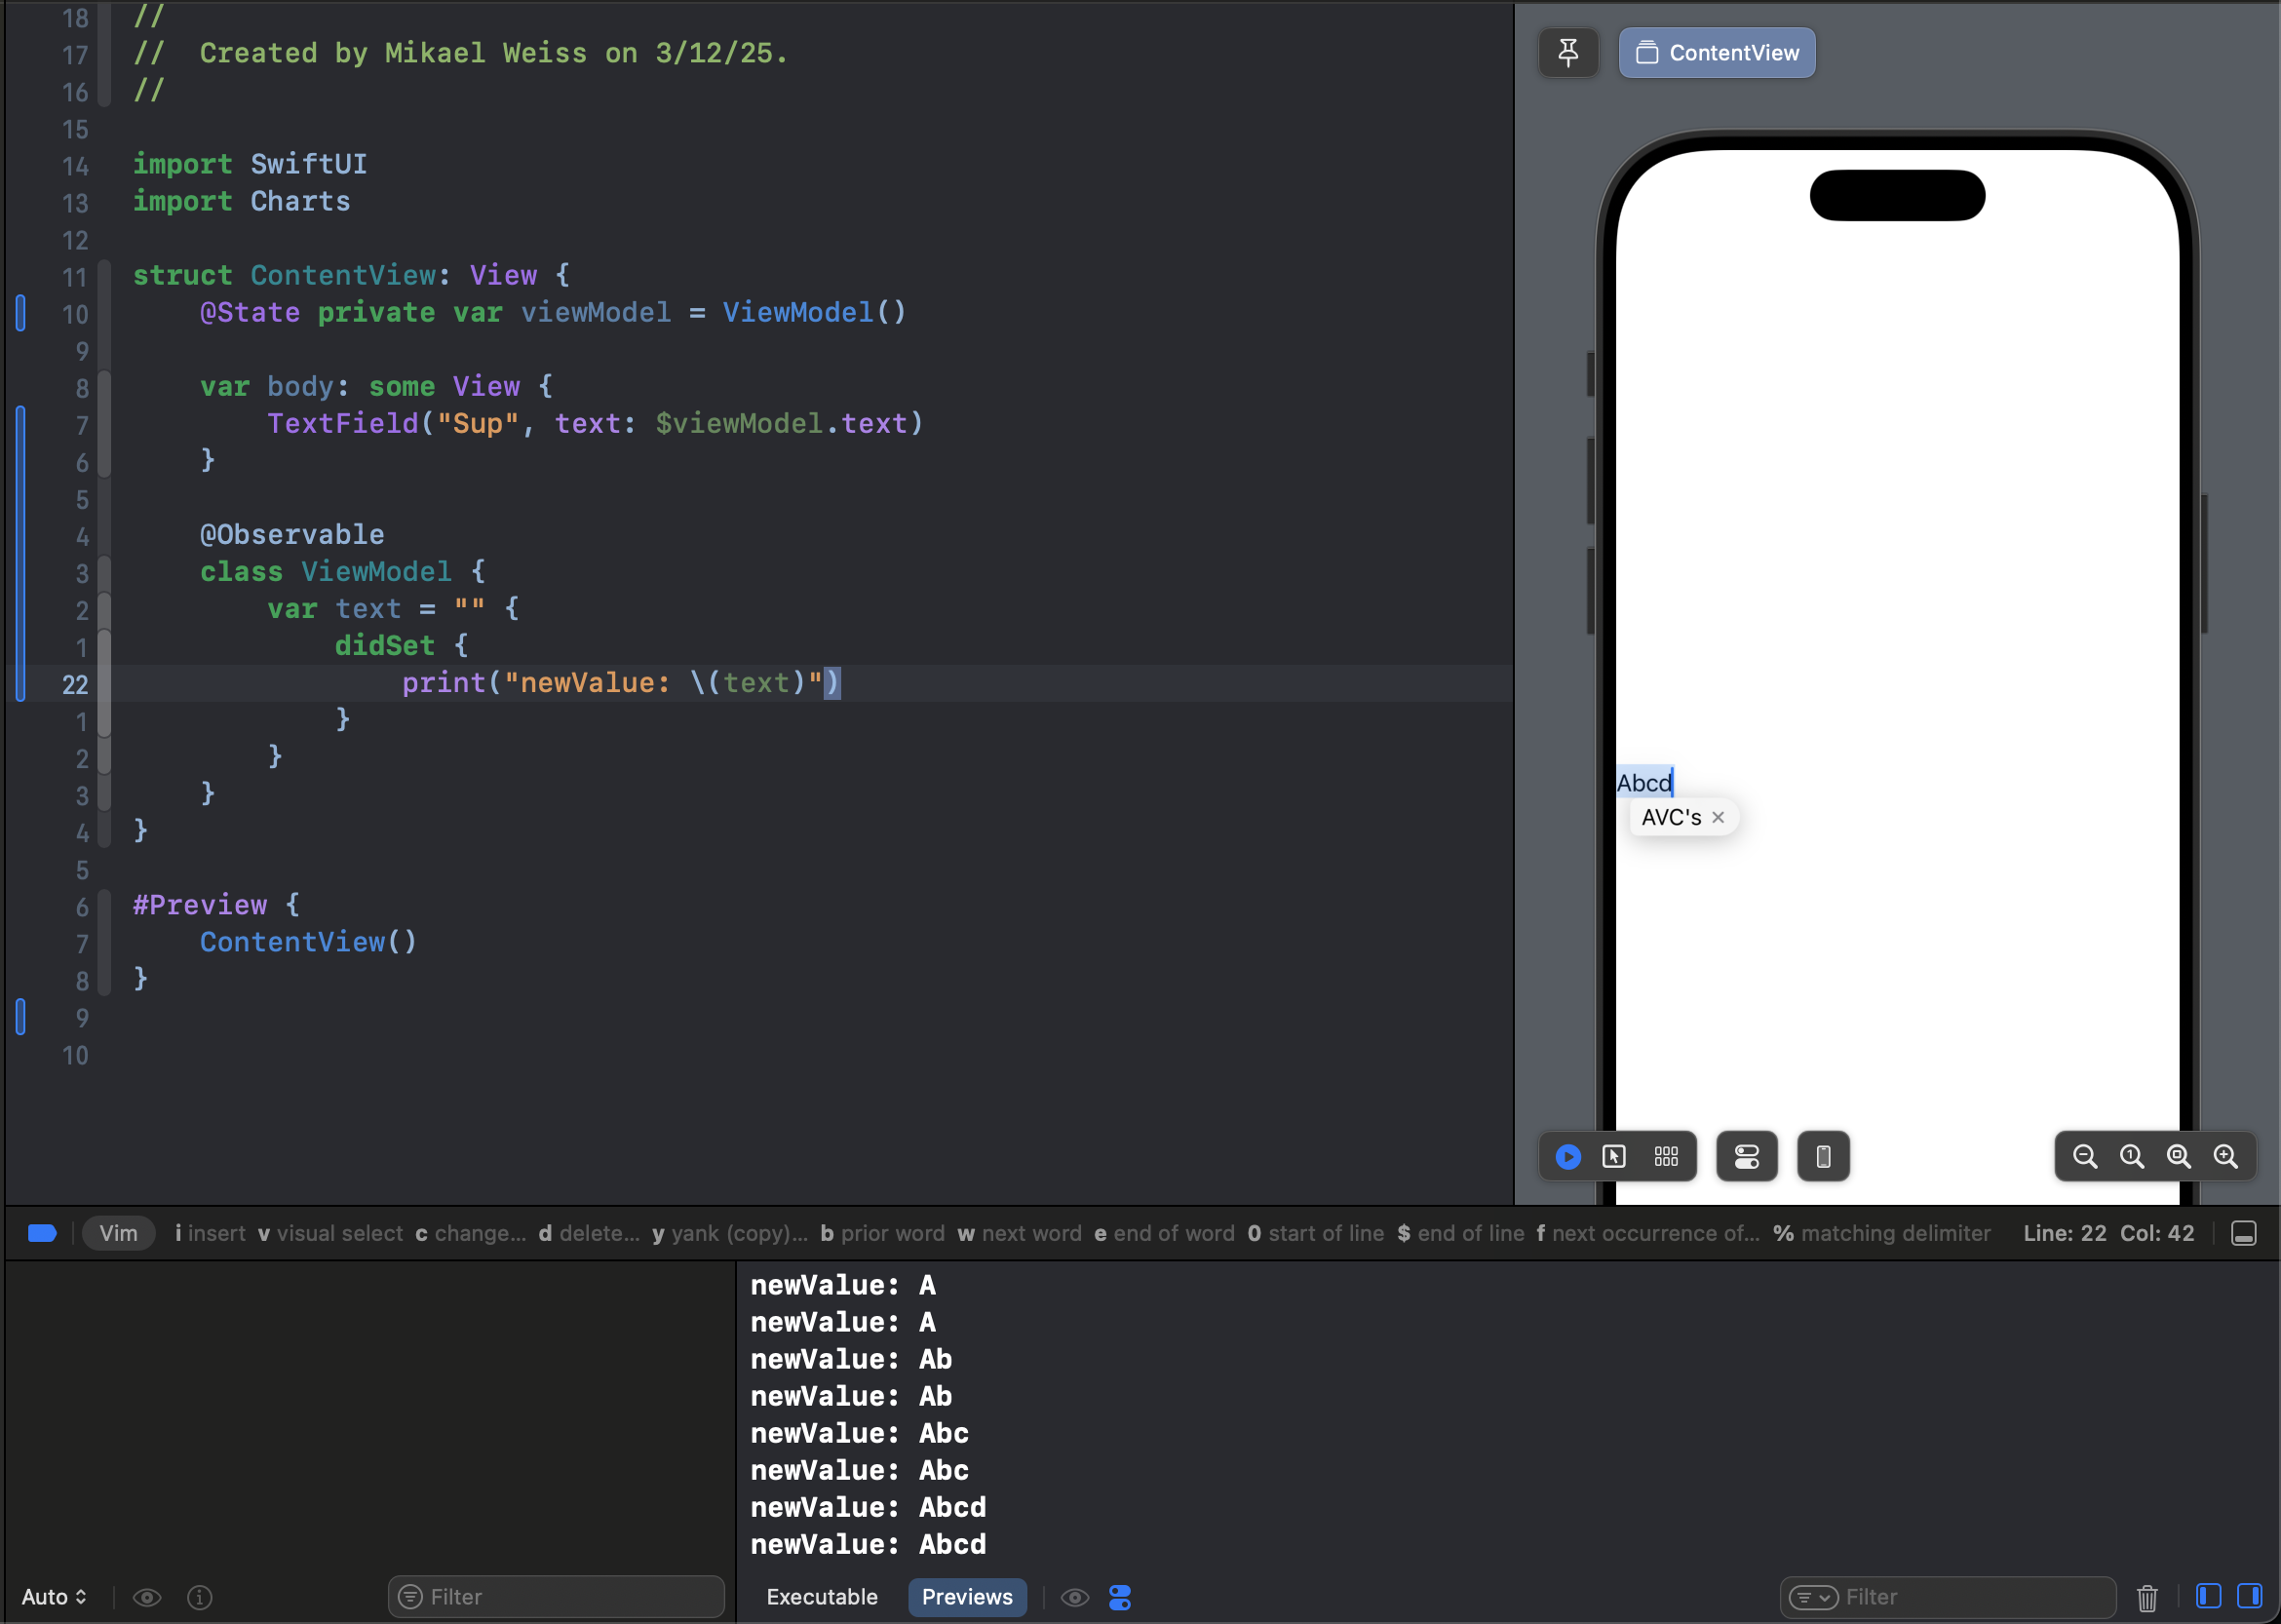Select the Previews console tab
This screenshot has width=2281, height=1624.
(x=966, y=1597)
